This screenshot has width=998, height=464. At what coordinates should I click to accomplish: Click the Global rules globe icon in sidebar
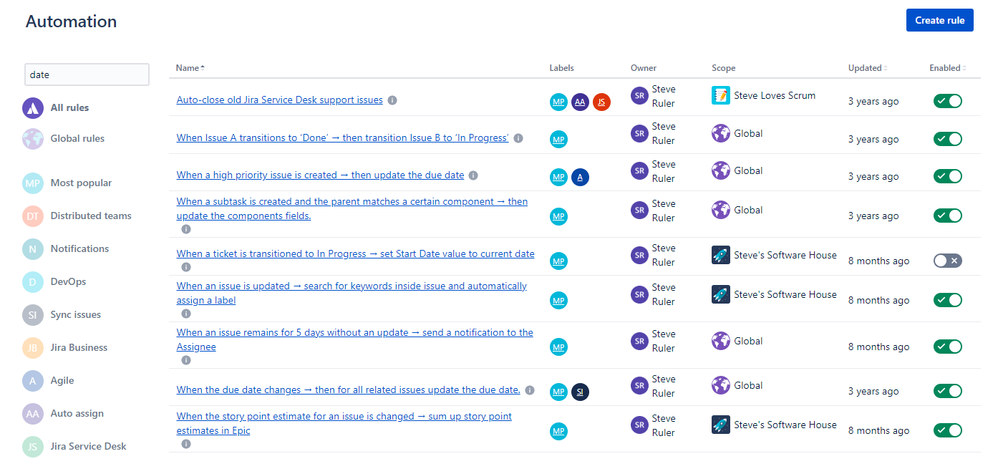32,139
